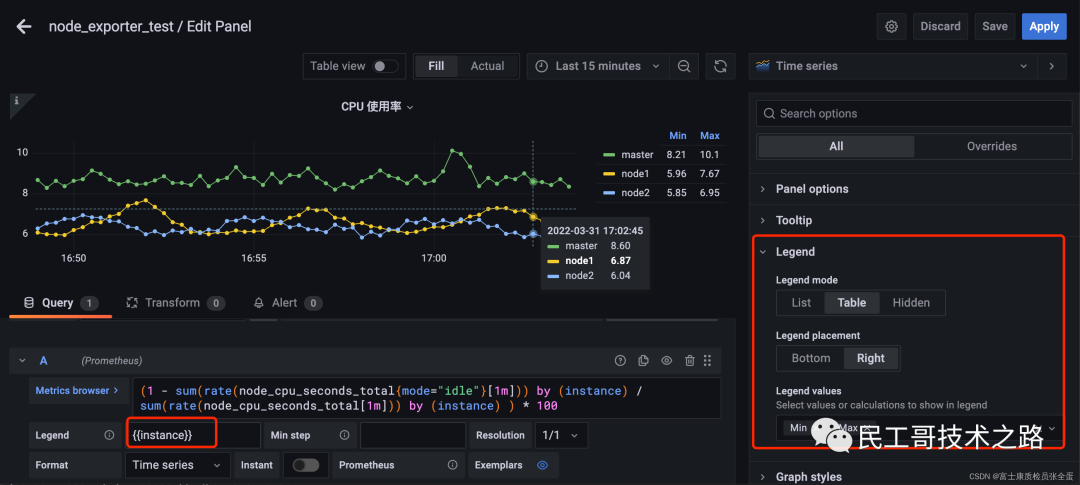Set Legend placement to Bottom
This screenshot has height=485, width=1080.
(x=811, y=358)
